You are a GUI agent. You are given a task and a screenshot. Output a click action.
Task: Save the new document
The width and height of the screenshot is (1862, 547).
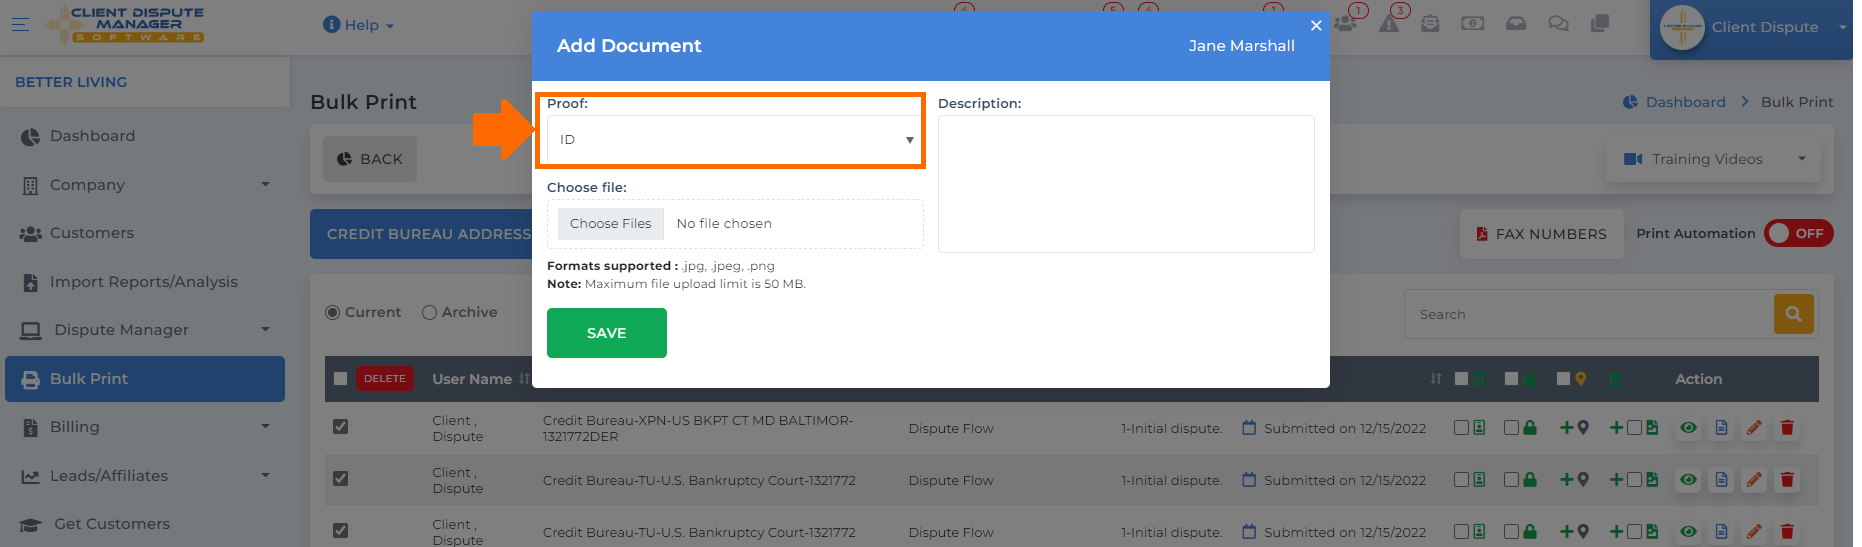[x=606, y=333]
